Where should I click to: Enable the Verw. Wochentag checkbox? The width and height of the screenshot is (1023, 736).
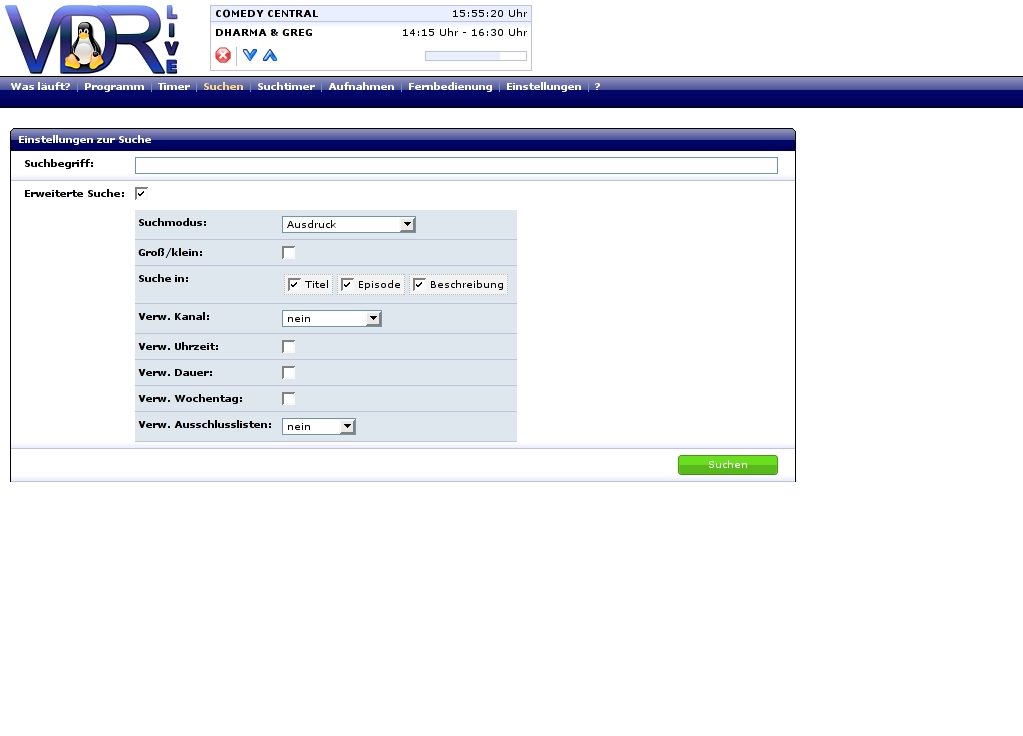[x=289, y=399]
